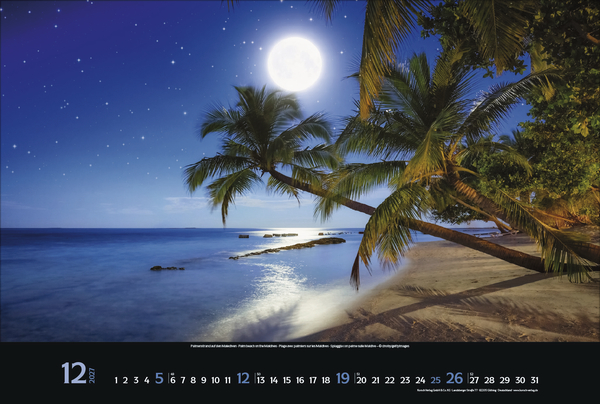Click the moon's reflection on the water
This screenshot has height=404, width=600.
275,290
